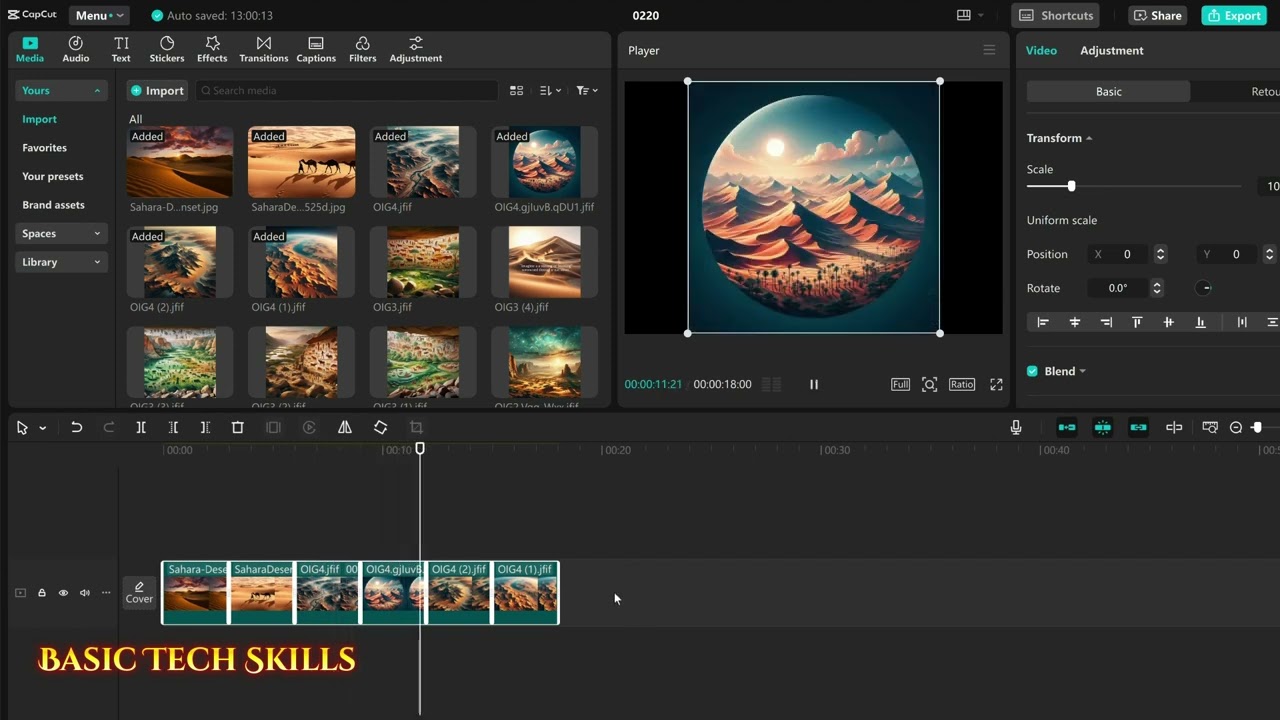The image size is (1280, 720).
Task: Delete right of the playhead
Action: click(205, 427)
